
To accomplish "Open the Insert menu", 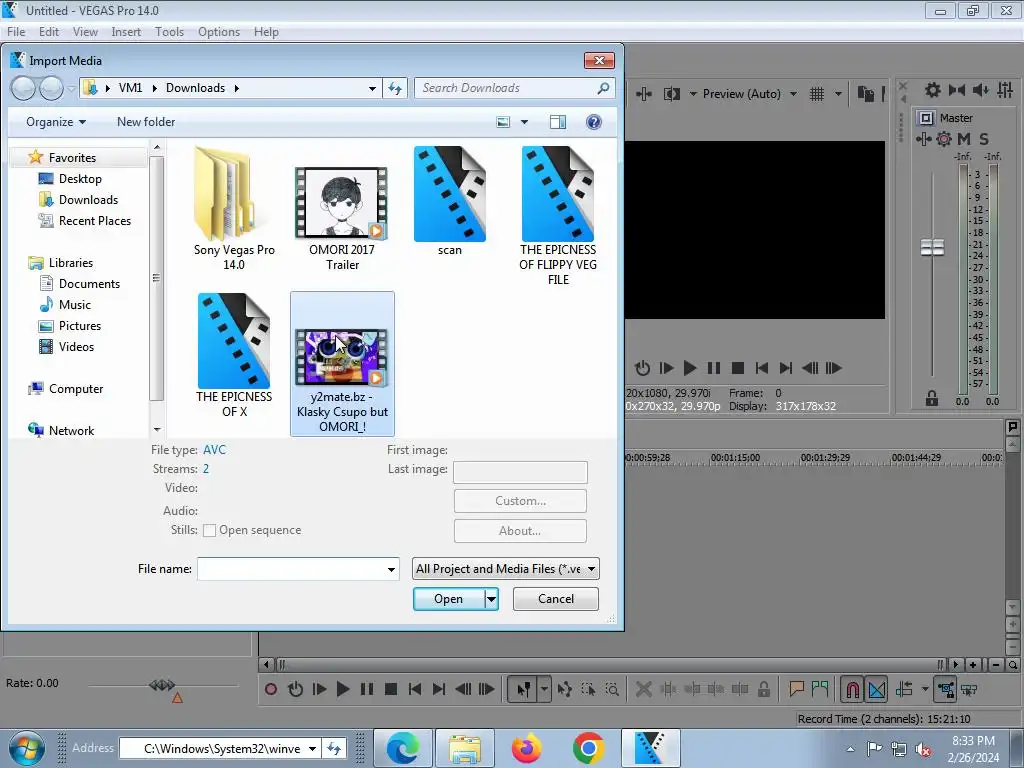I will (x=126, y=31).
